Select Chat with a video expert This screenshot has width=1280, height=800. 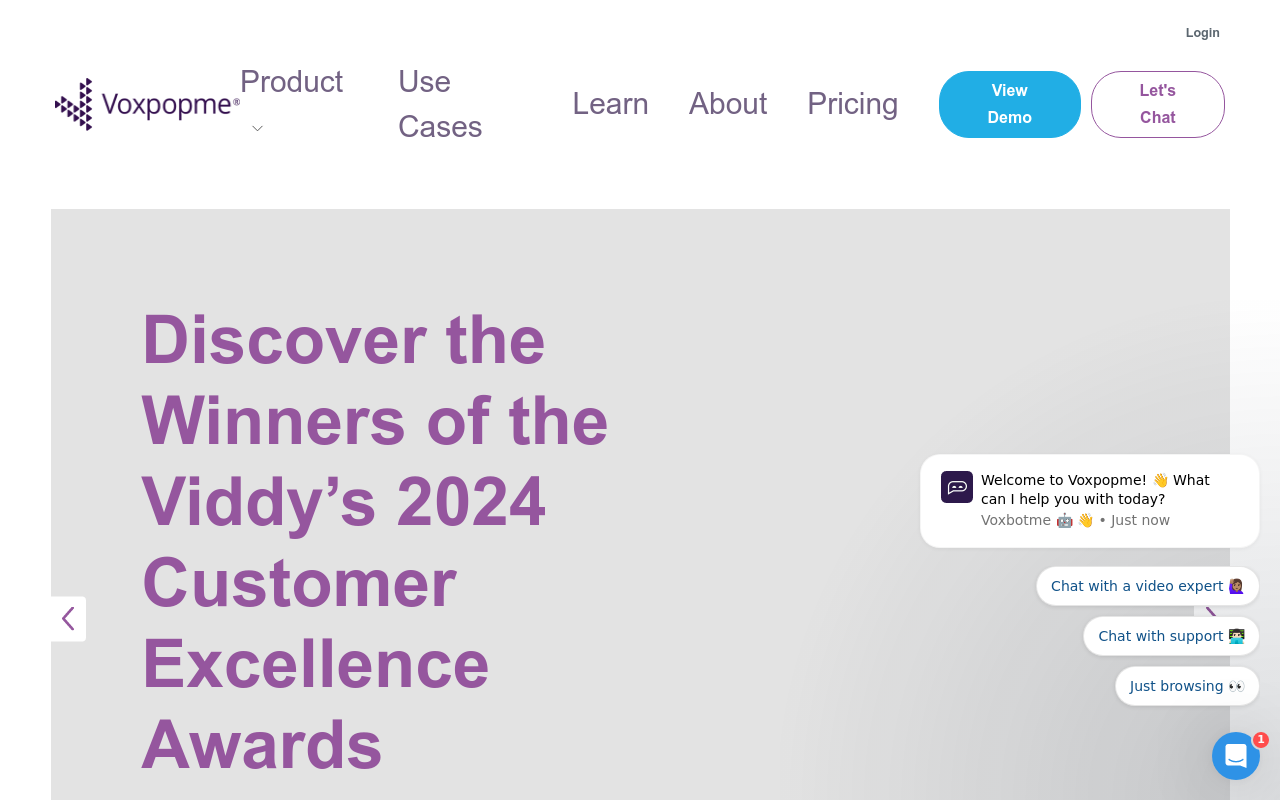[1147, 586]
